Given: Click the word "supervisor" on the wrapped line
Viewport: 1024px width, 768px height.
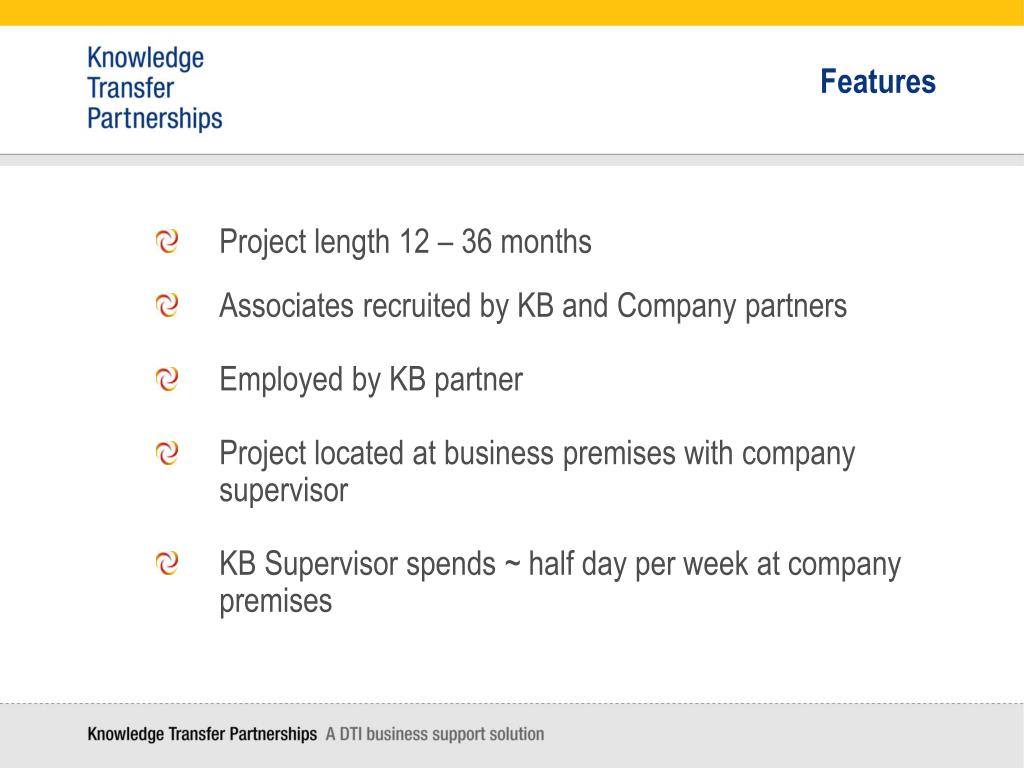Looking at the screenshot, I should pos(284,491).
